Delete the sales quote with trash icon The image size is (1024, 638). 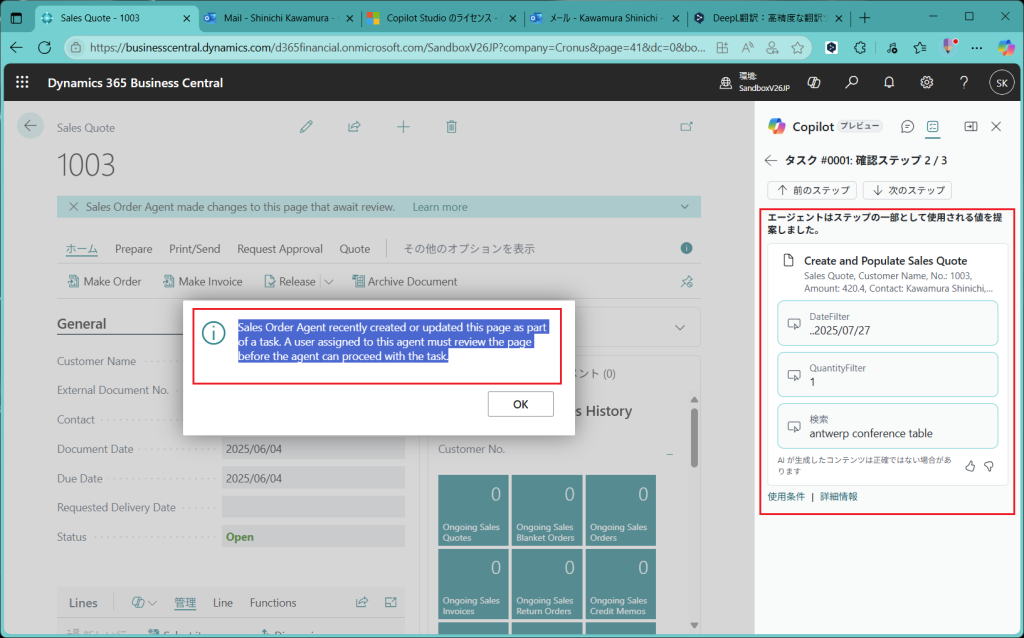coord(451,127)
